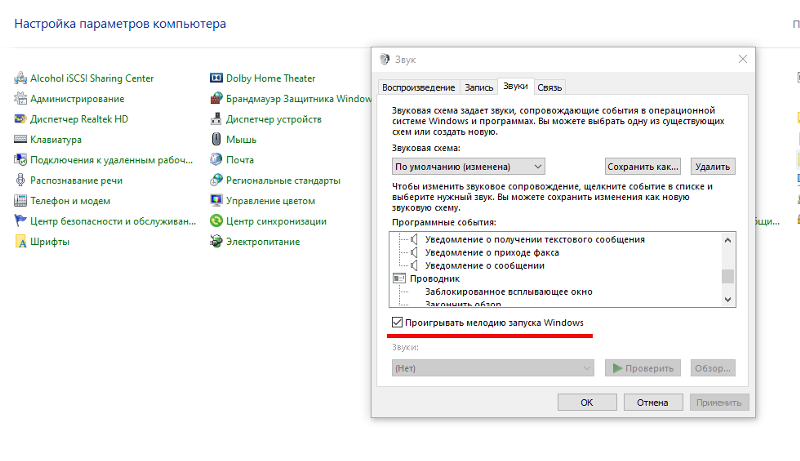This screenshot has height=461, width=800.
Task: Open Диспетчер устройств link
Action: (x=273, y=119)
